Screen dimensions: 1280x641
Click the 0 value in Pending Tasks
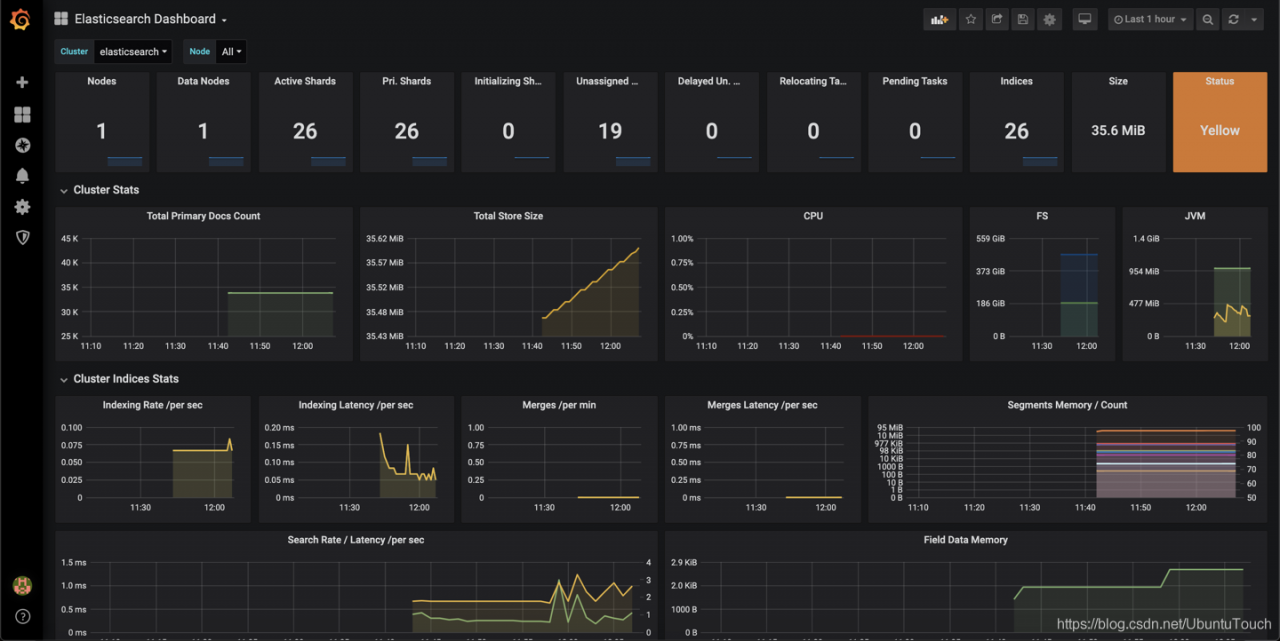pos(915,131)
